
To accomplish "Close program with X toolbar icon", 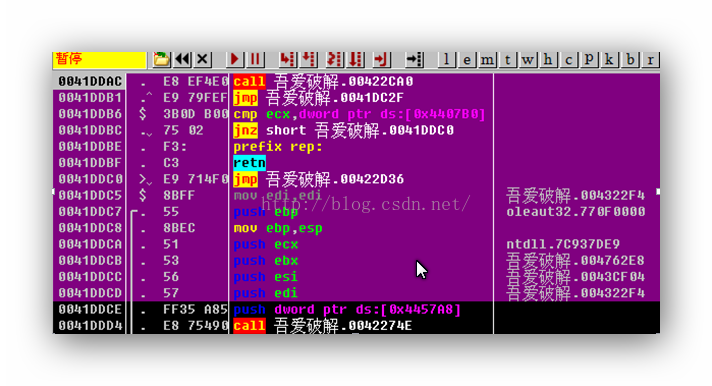I will [x=203, y=59].
